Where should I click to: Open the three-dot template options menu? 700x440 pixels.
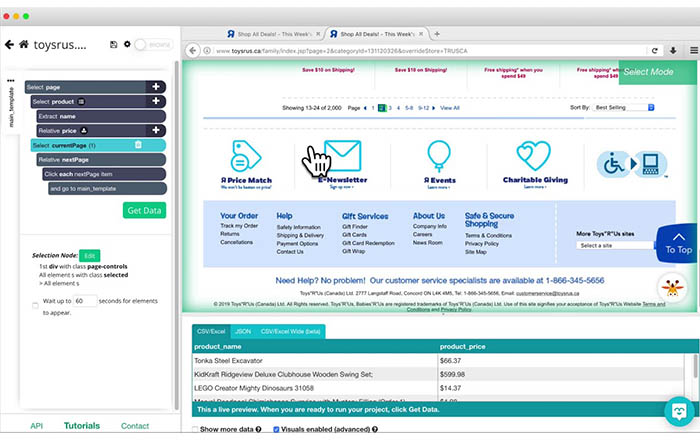[11, 81]
